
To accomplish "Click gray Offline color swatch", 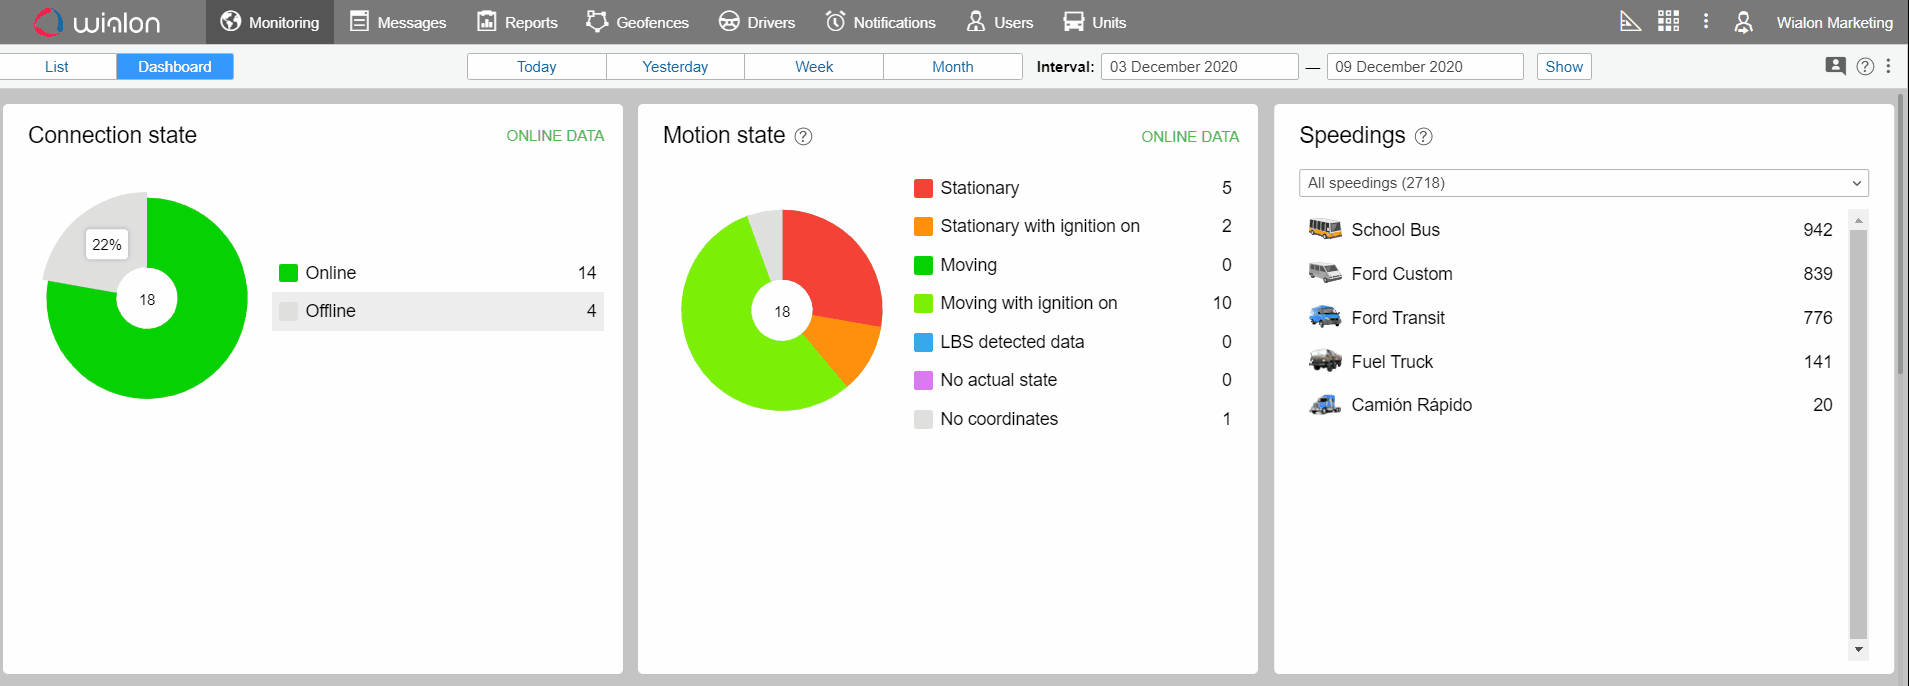I will point(289,311).
